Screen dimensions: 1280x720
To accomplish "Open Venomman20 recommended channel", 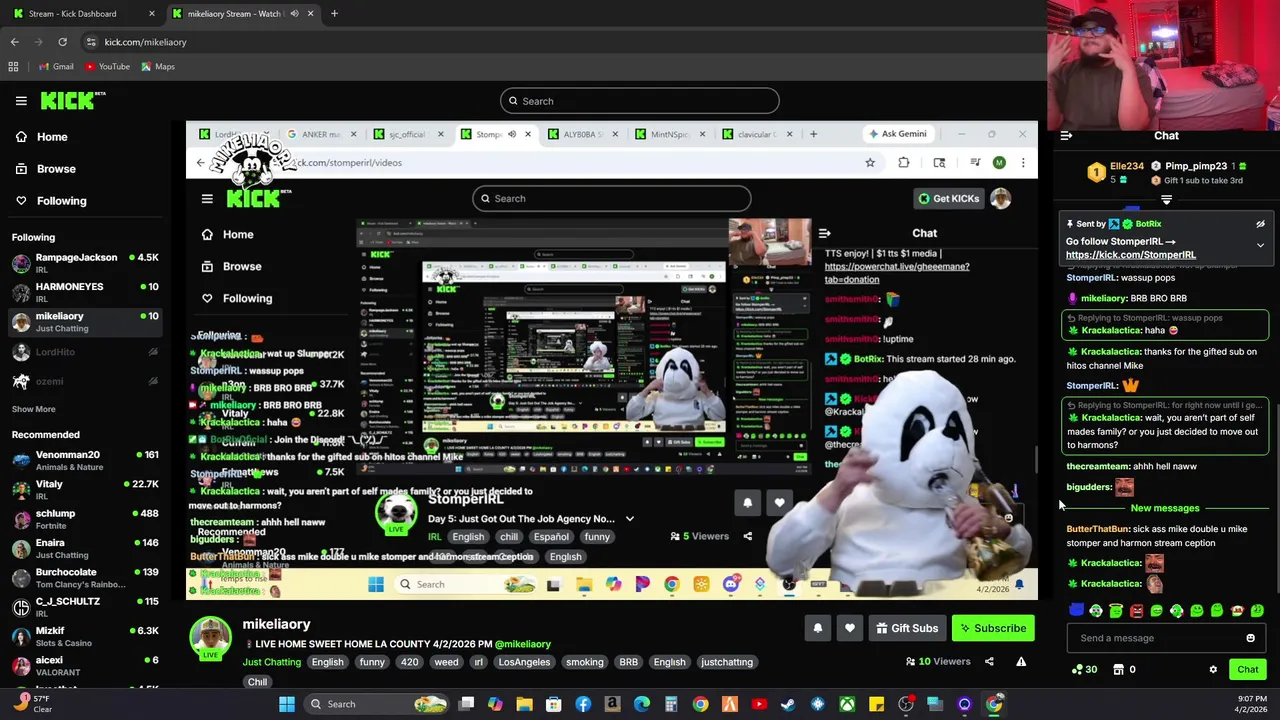I will point(85,460).
